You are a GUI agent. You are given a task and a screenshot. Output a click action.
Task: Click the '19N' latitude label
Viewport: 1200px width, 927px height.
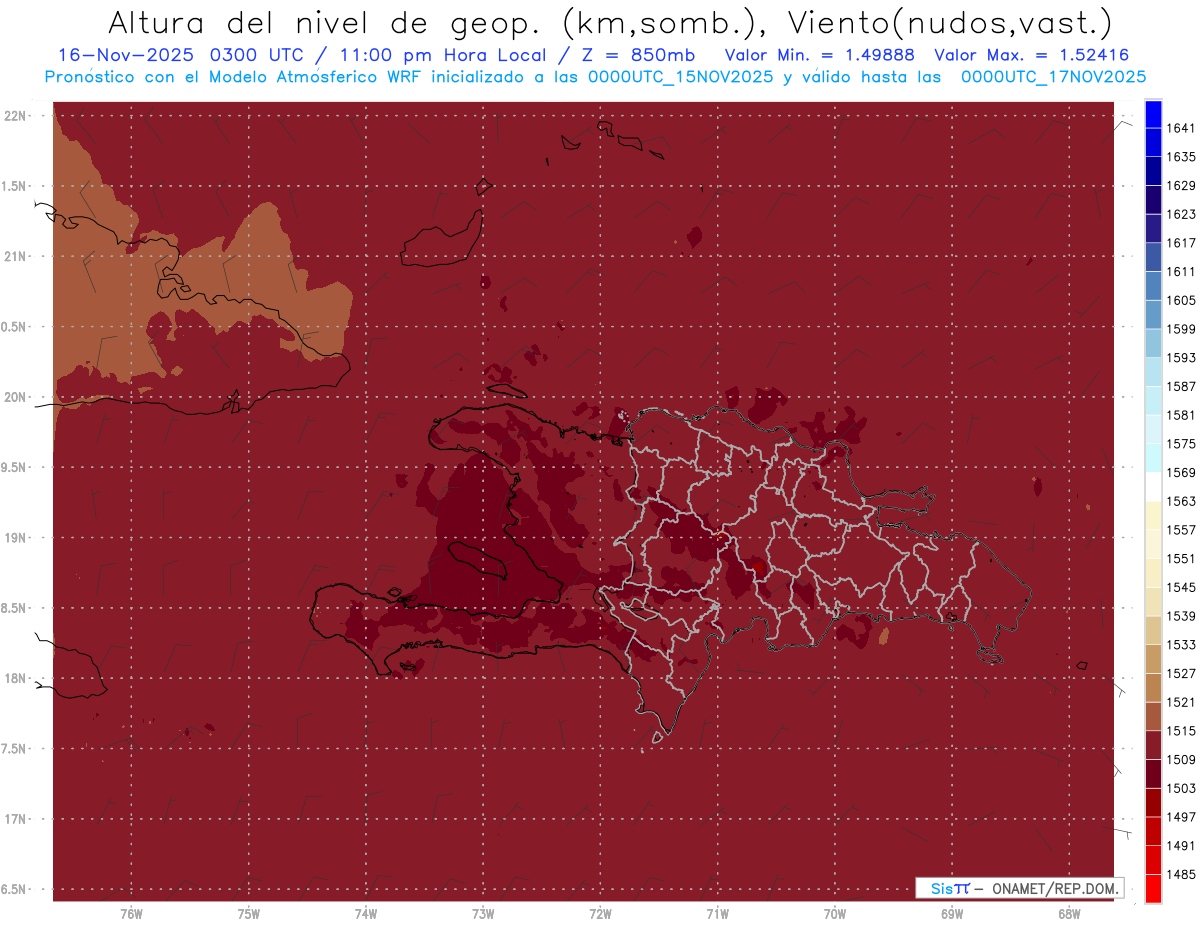[x=14, y=538]
